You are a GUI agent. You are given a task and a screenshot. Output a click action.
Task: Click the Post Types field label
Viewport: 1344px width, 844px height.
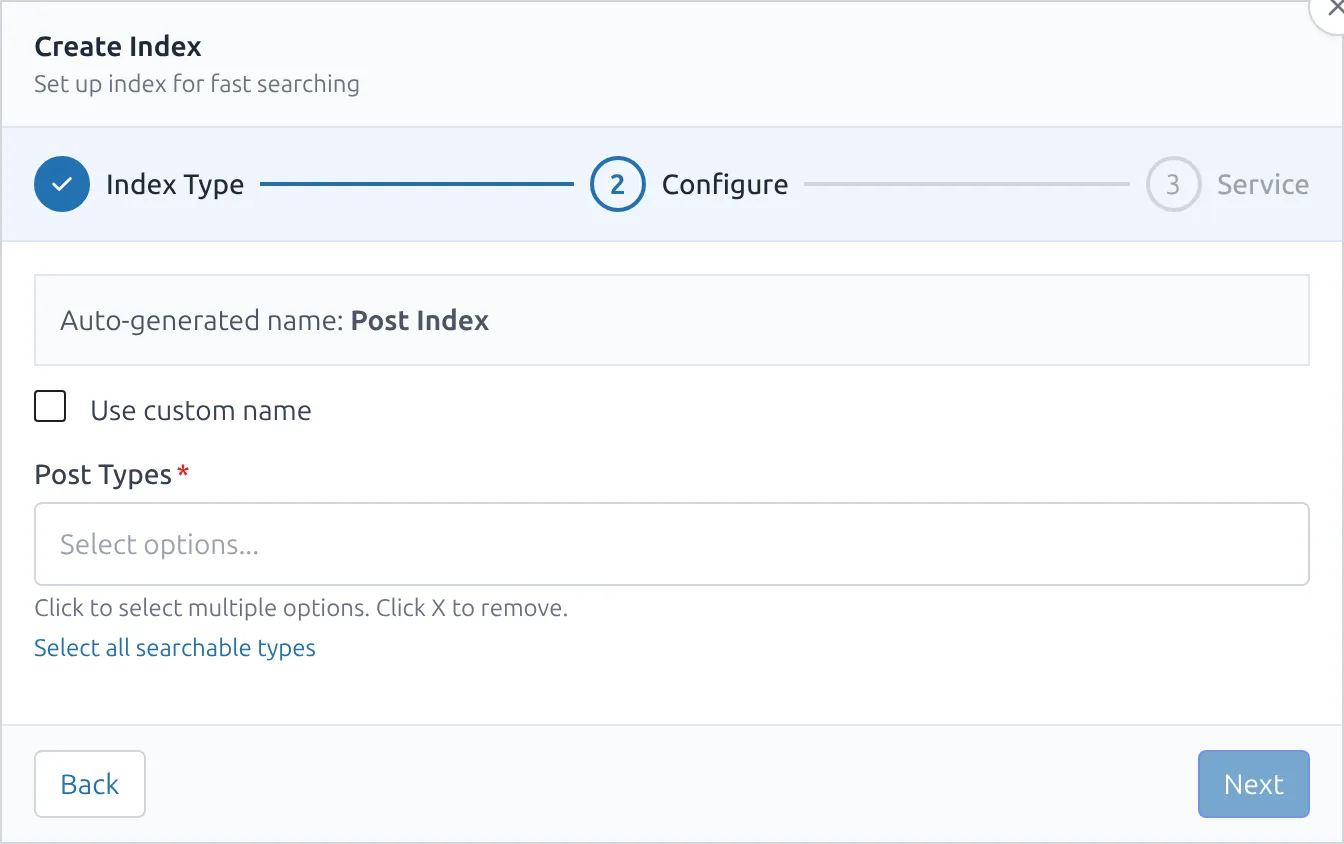pos(103,475)
